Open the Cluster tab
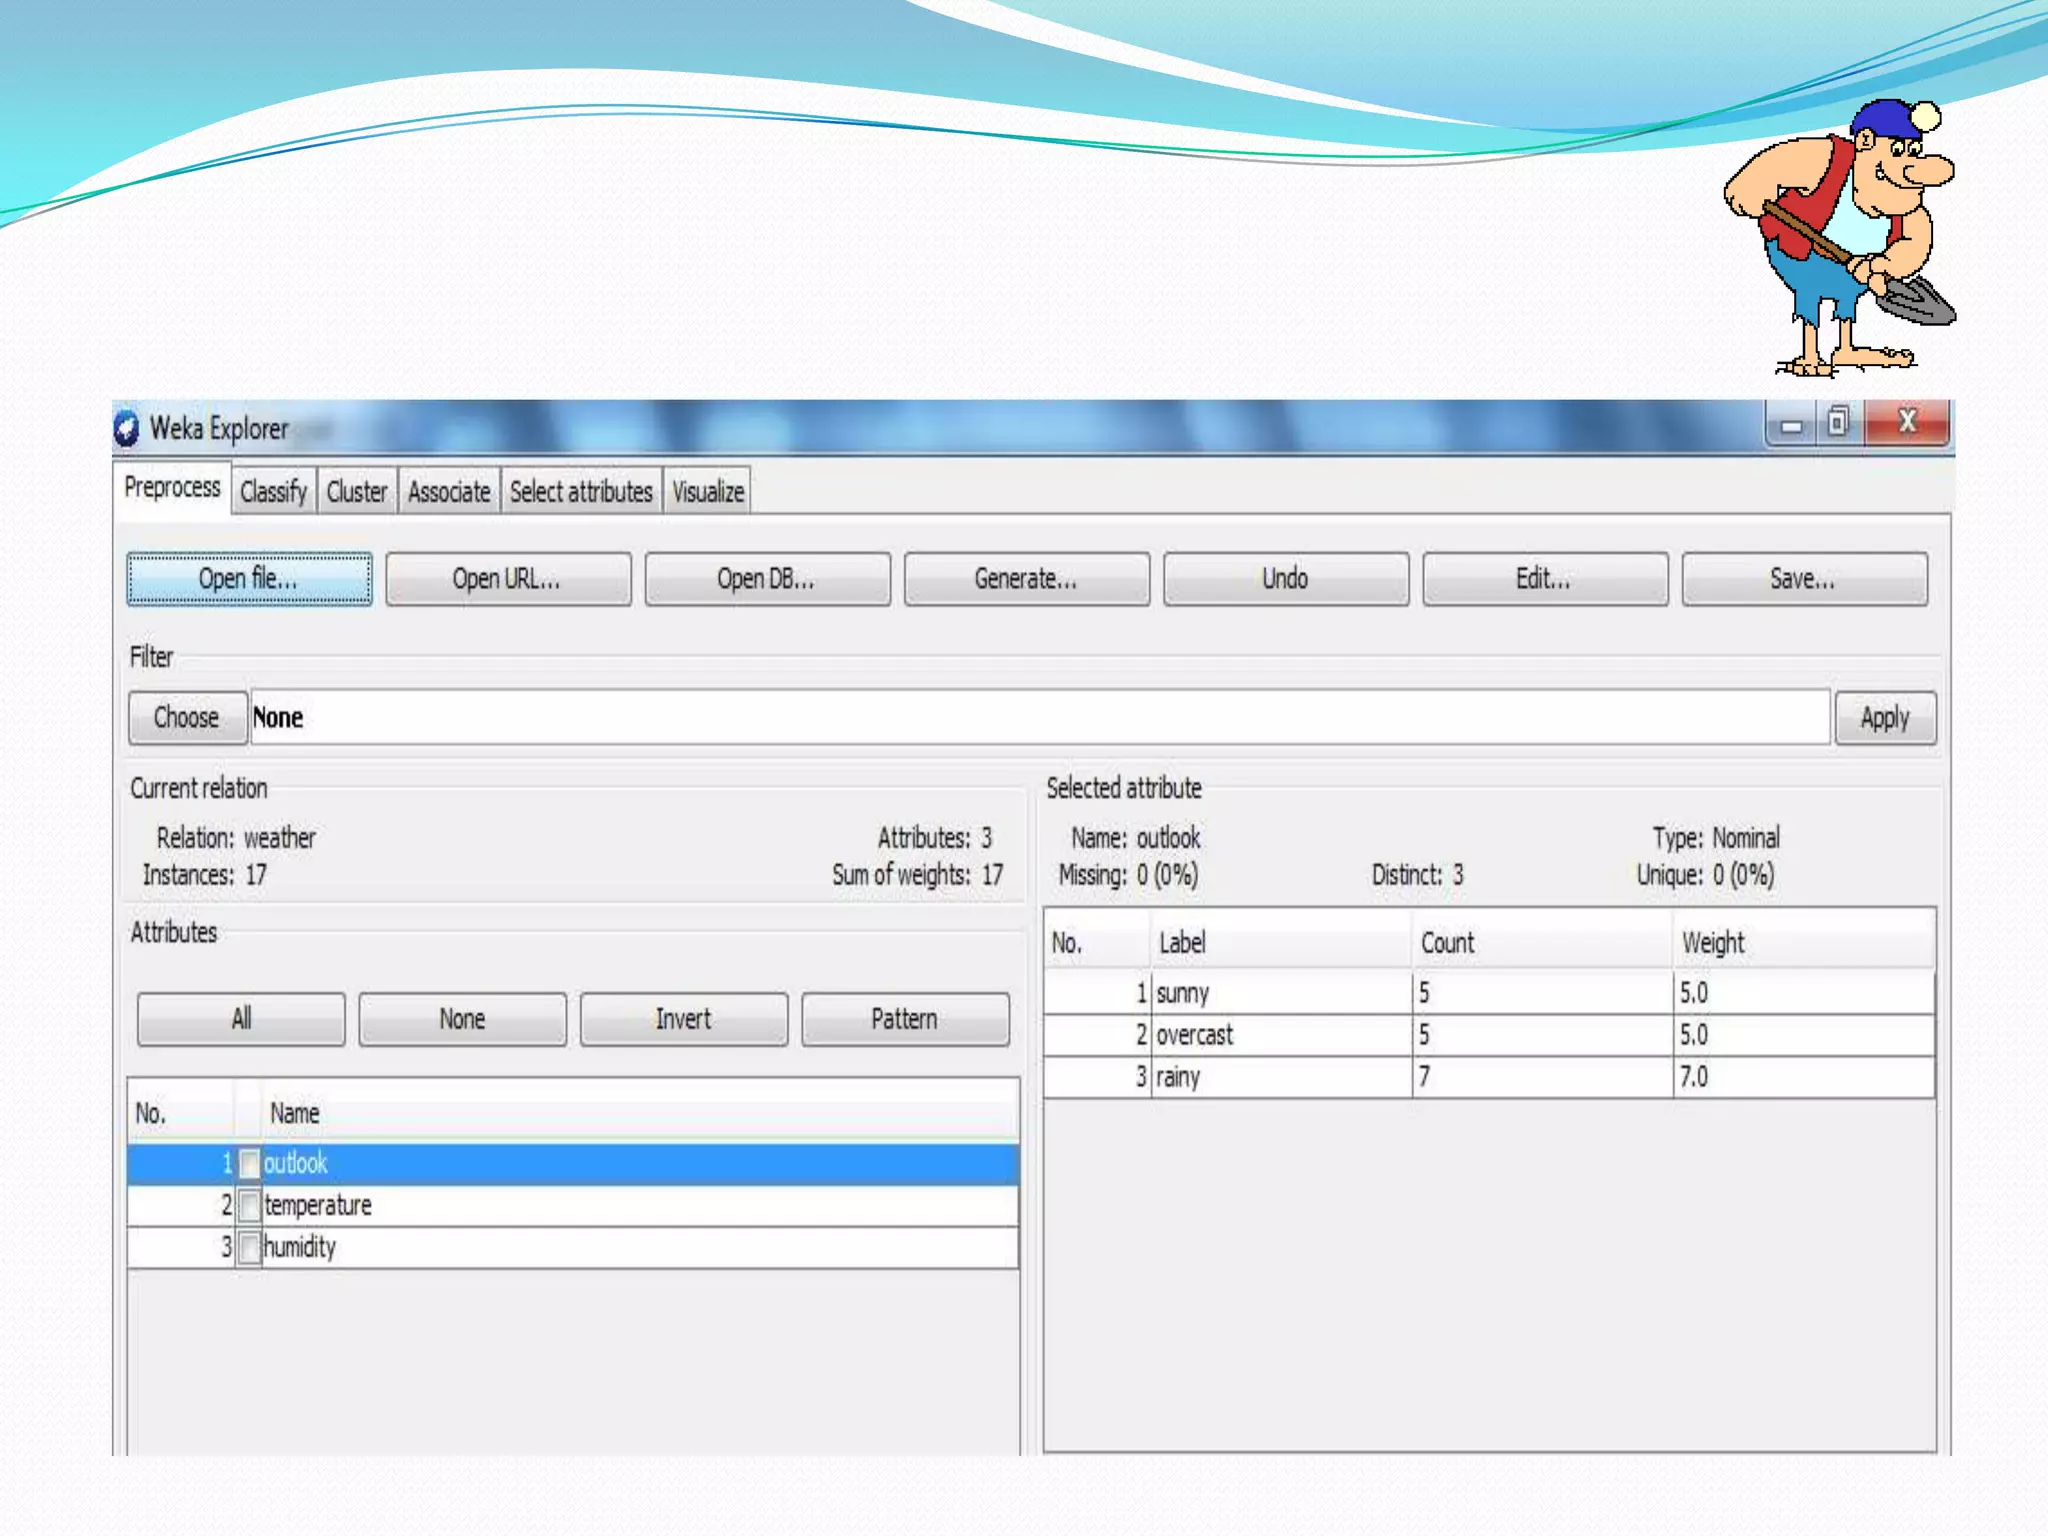This screenshot has height=1536, width=2048. tap(357, 492)
